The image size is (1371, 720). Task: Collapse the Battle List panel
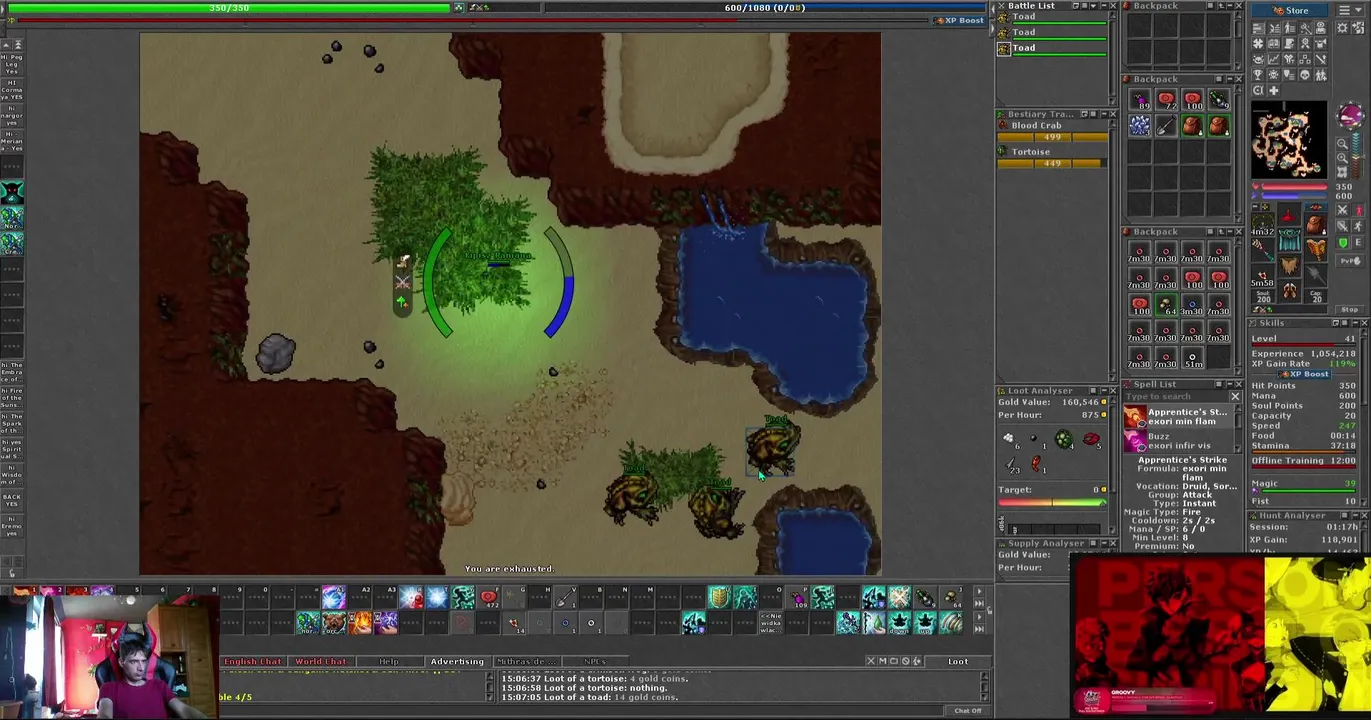click(x=1102, y=5)
